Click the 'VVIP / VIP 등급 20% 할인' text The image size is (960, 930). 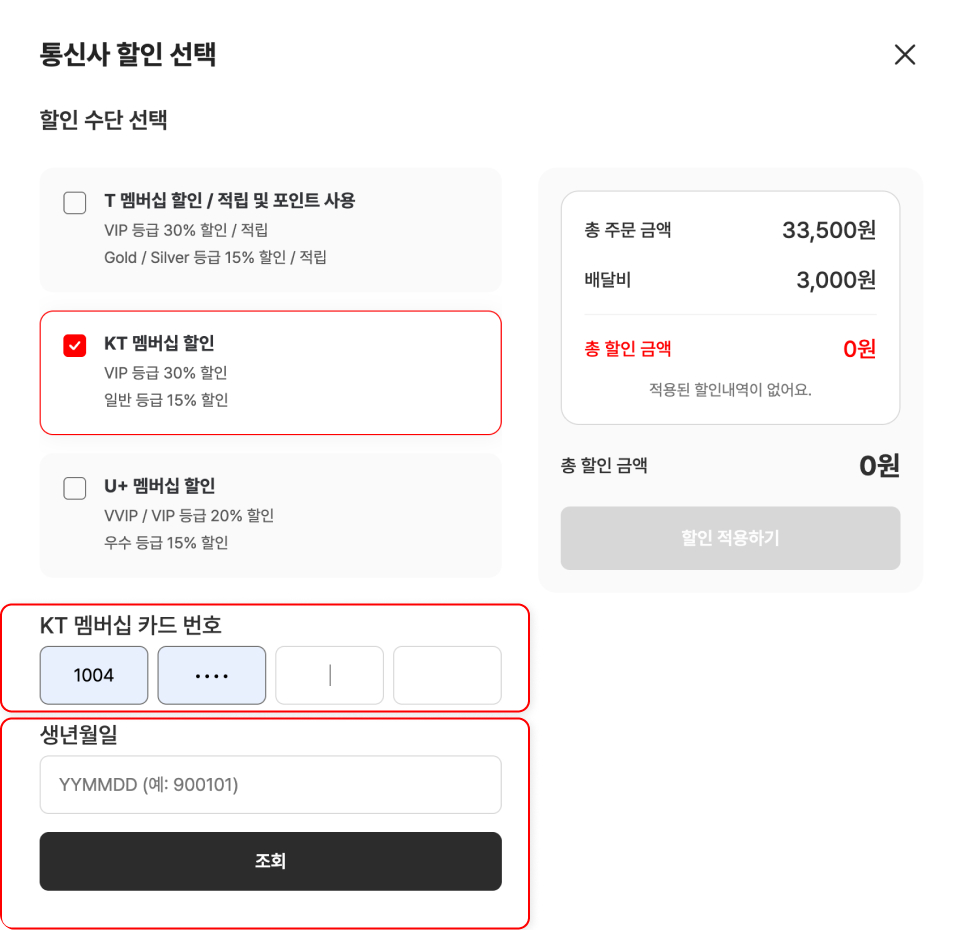coord(189,516)
